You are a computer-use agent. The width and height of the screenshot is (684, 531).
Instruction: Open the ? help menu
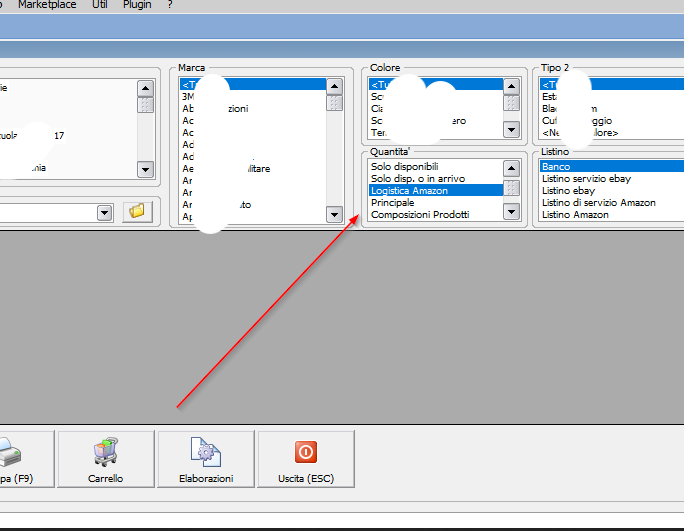[x=170, y=5]
